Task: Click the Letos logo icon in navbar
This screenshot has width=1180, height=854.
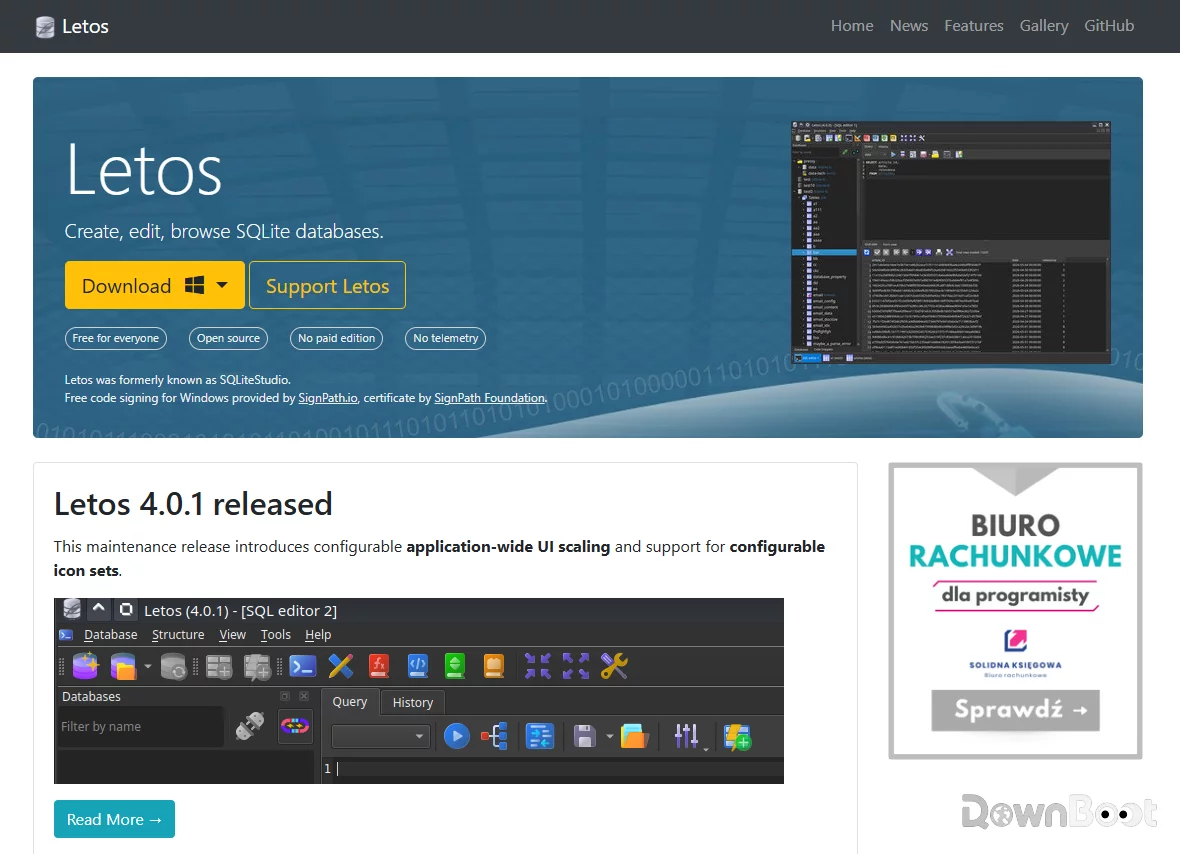Action: tap(45, 27)
